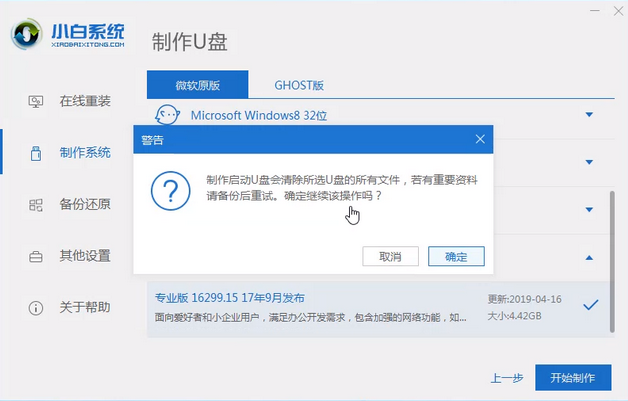Open 关于帮助 page
Image resolution: width=628 pixels, height=401 pixels.
click(85, 307)
